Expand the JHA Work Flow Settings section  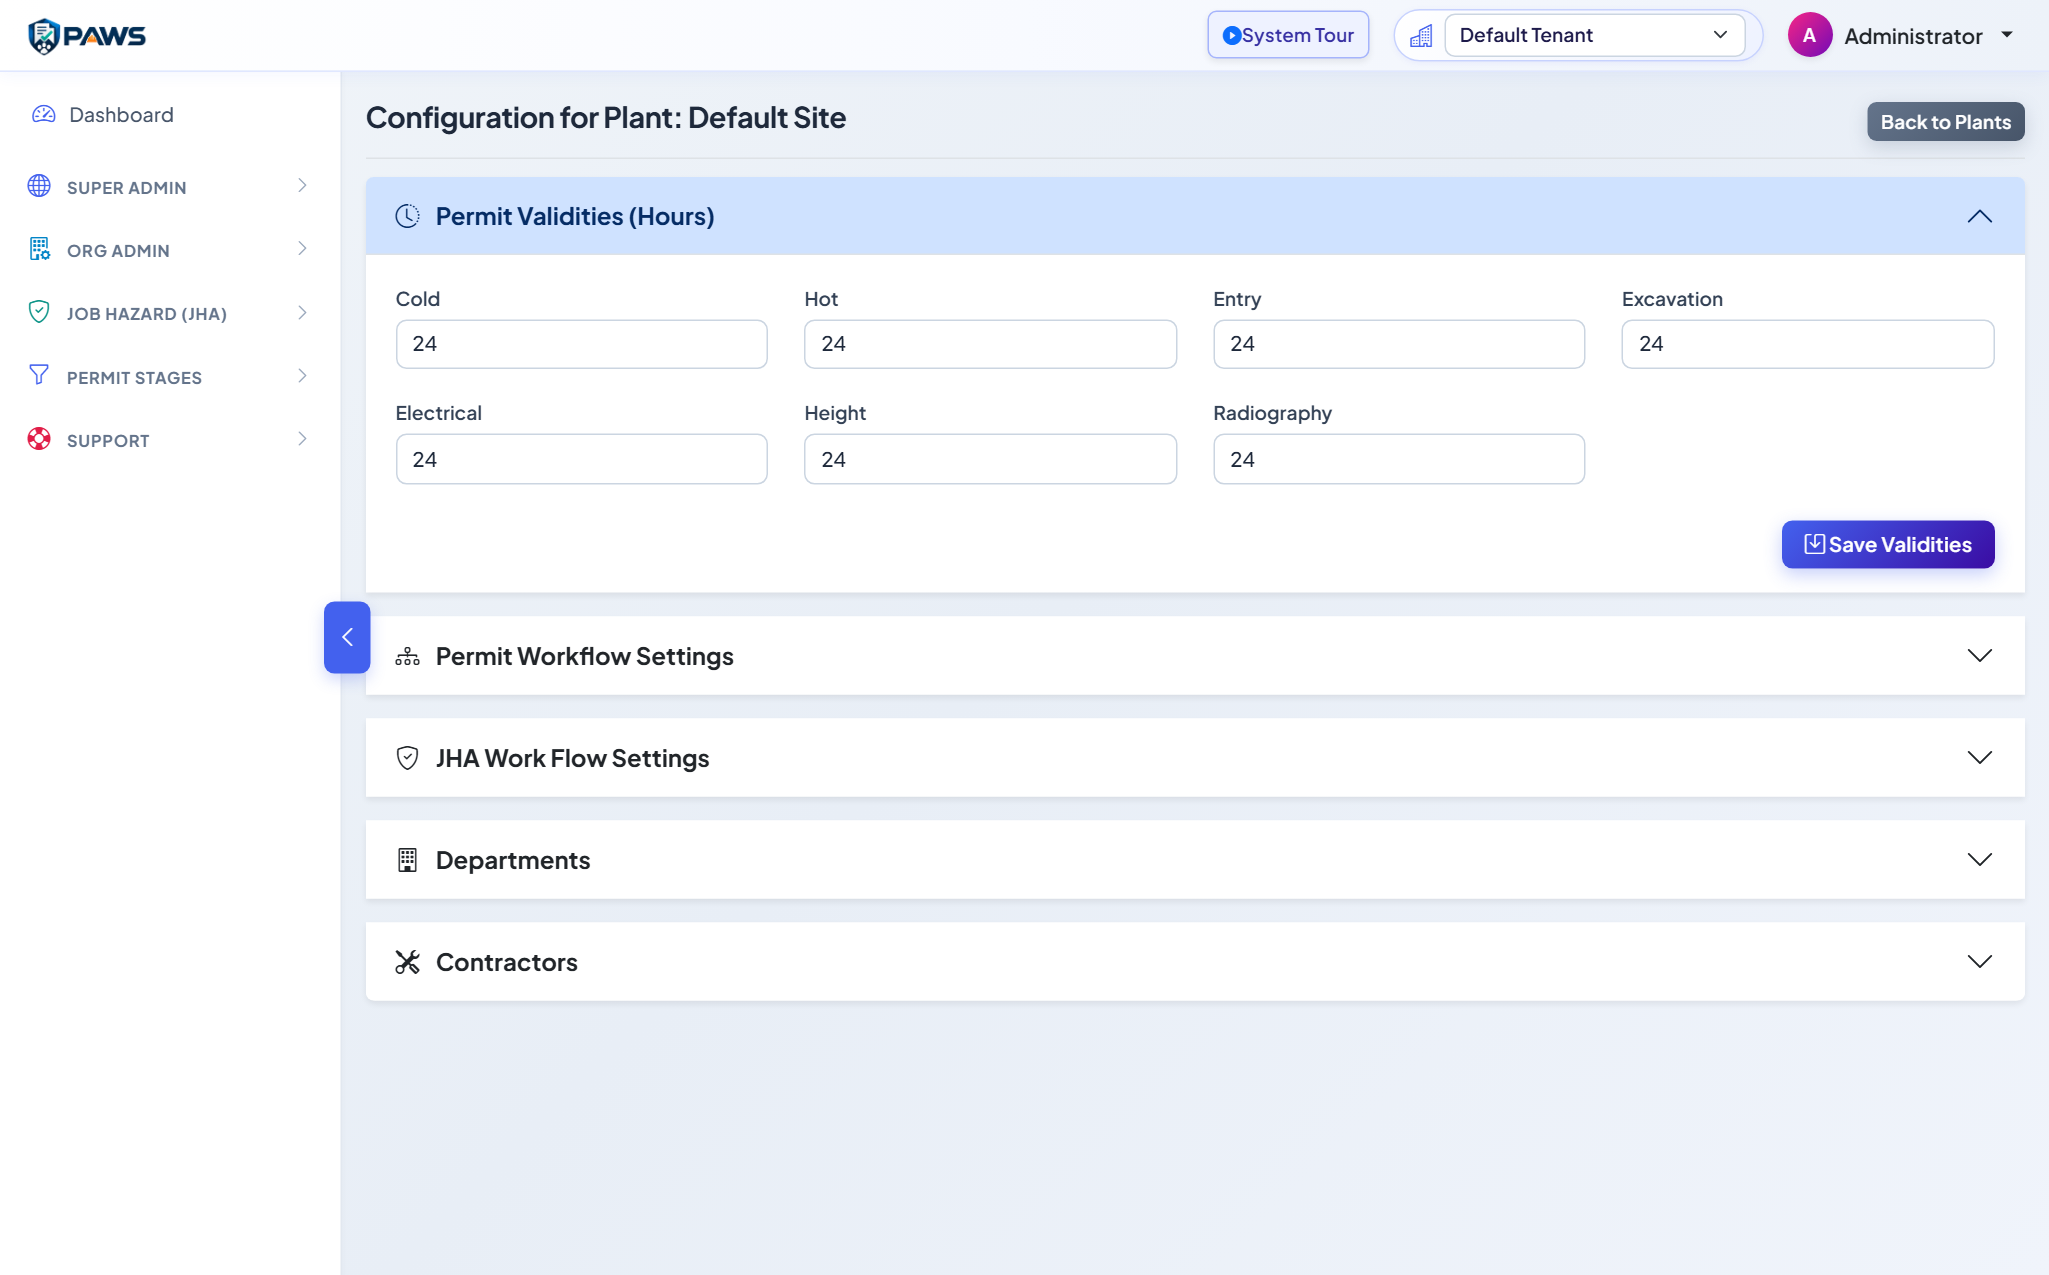tap(1979, 758)
